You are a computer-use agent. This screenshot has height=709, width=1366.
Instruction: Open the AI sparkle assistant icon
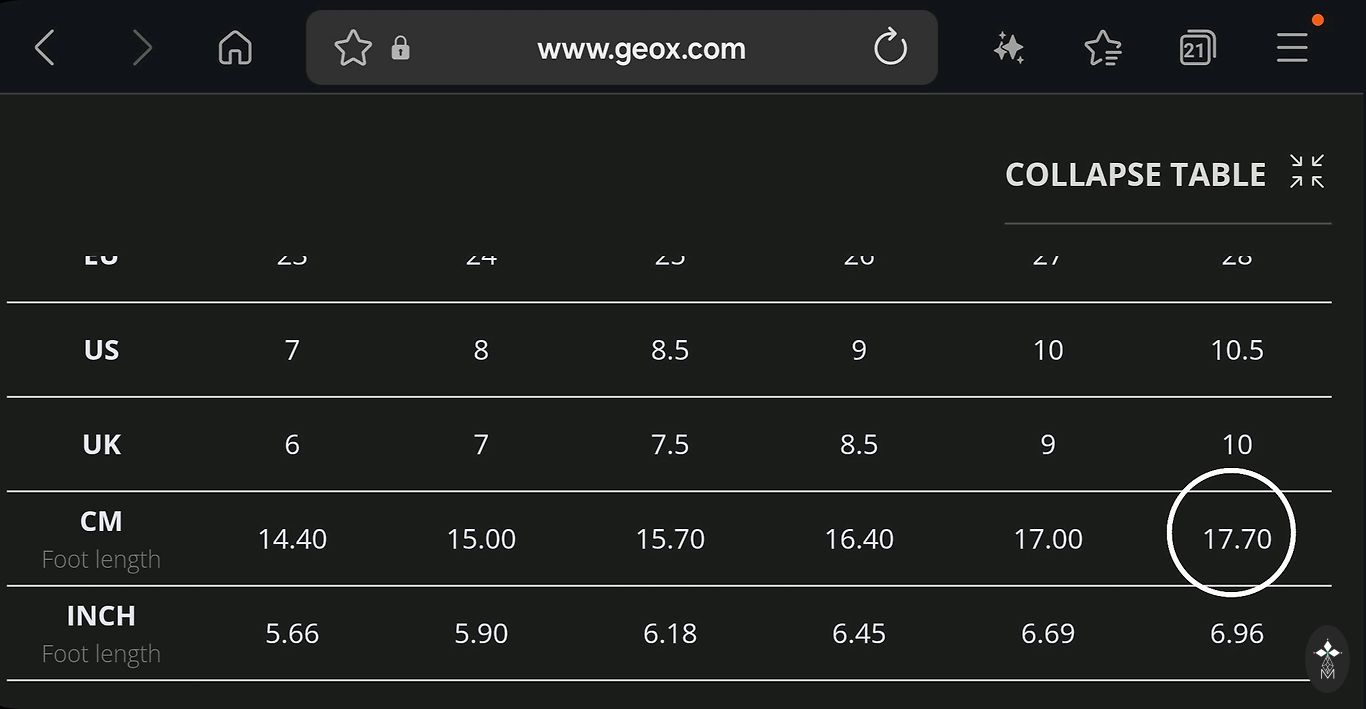click(1009, 48)
